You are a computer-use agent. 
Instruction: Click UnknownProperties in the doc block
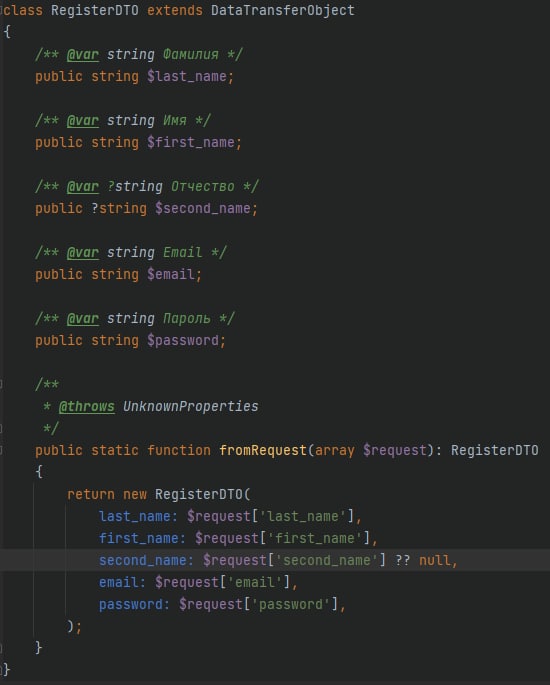point(190,406)
